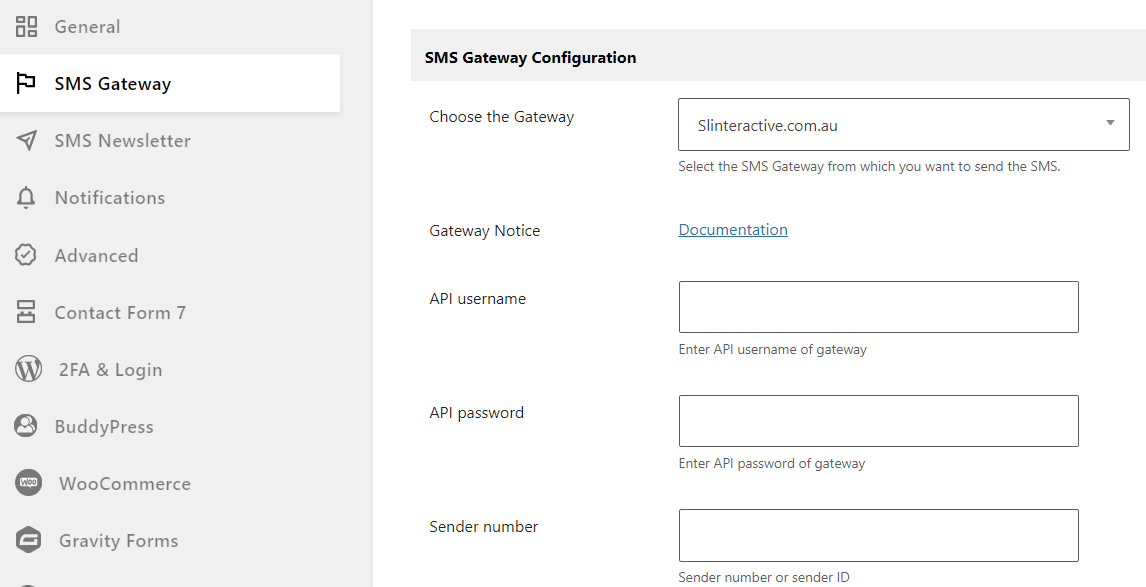Click the WooCommerce logo icon
This screenshot has width=1146, height=587.
pyautogui.click(x=29, y=483)
